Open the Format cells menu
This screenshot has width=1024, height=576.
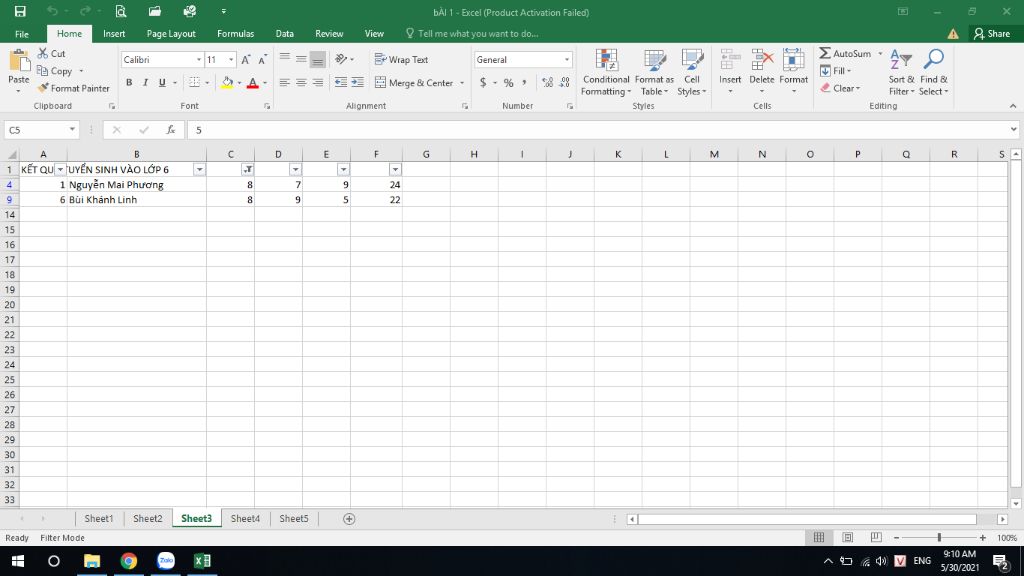point(793,72)
